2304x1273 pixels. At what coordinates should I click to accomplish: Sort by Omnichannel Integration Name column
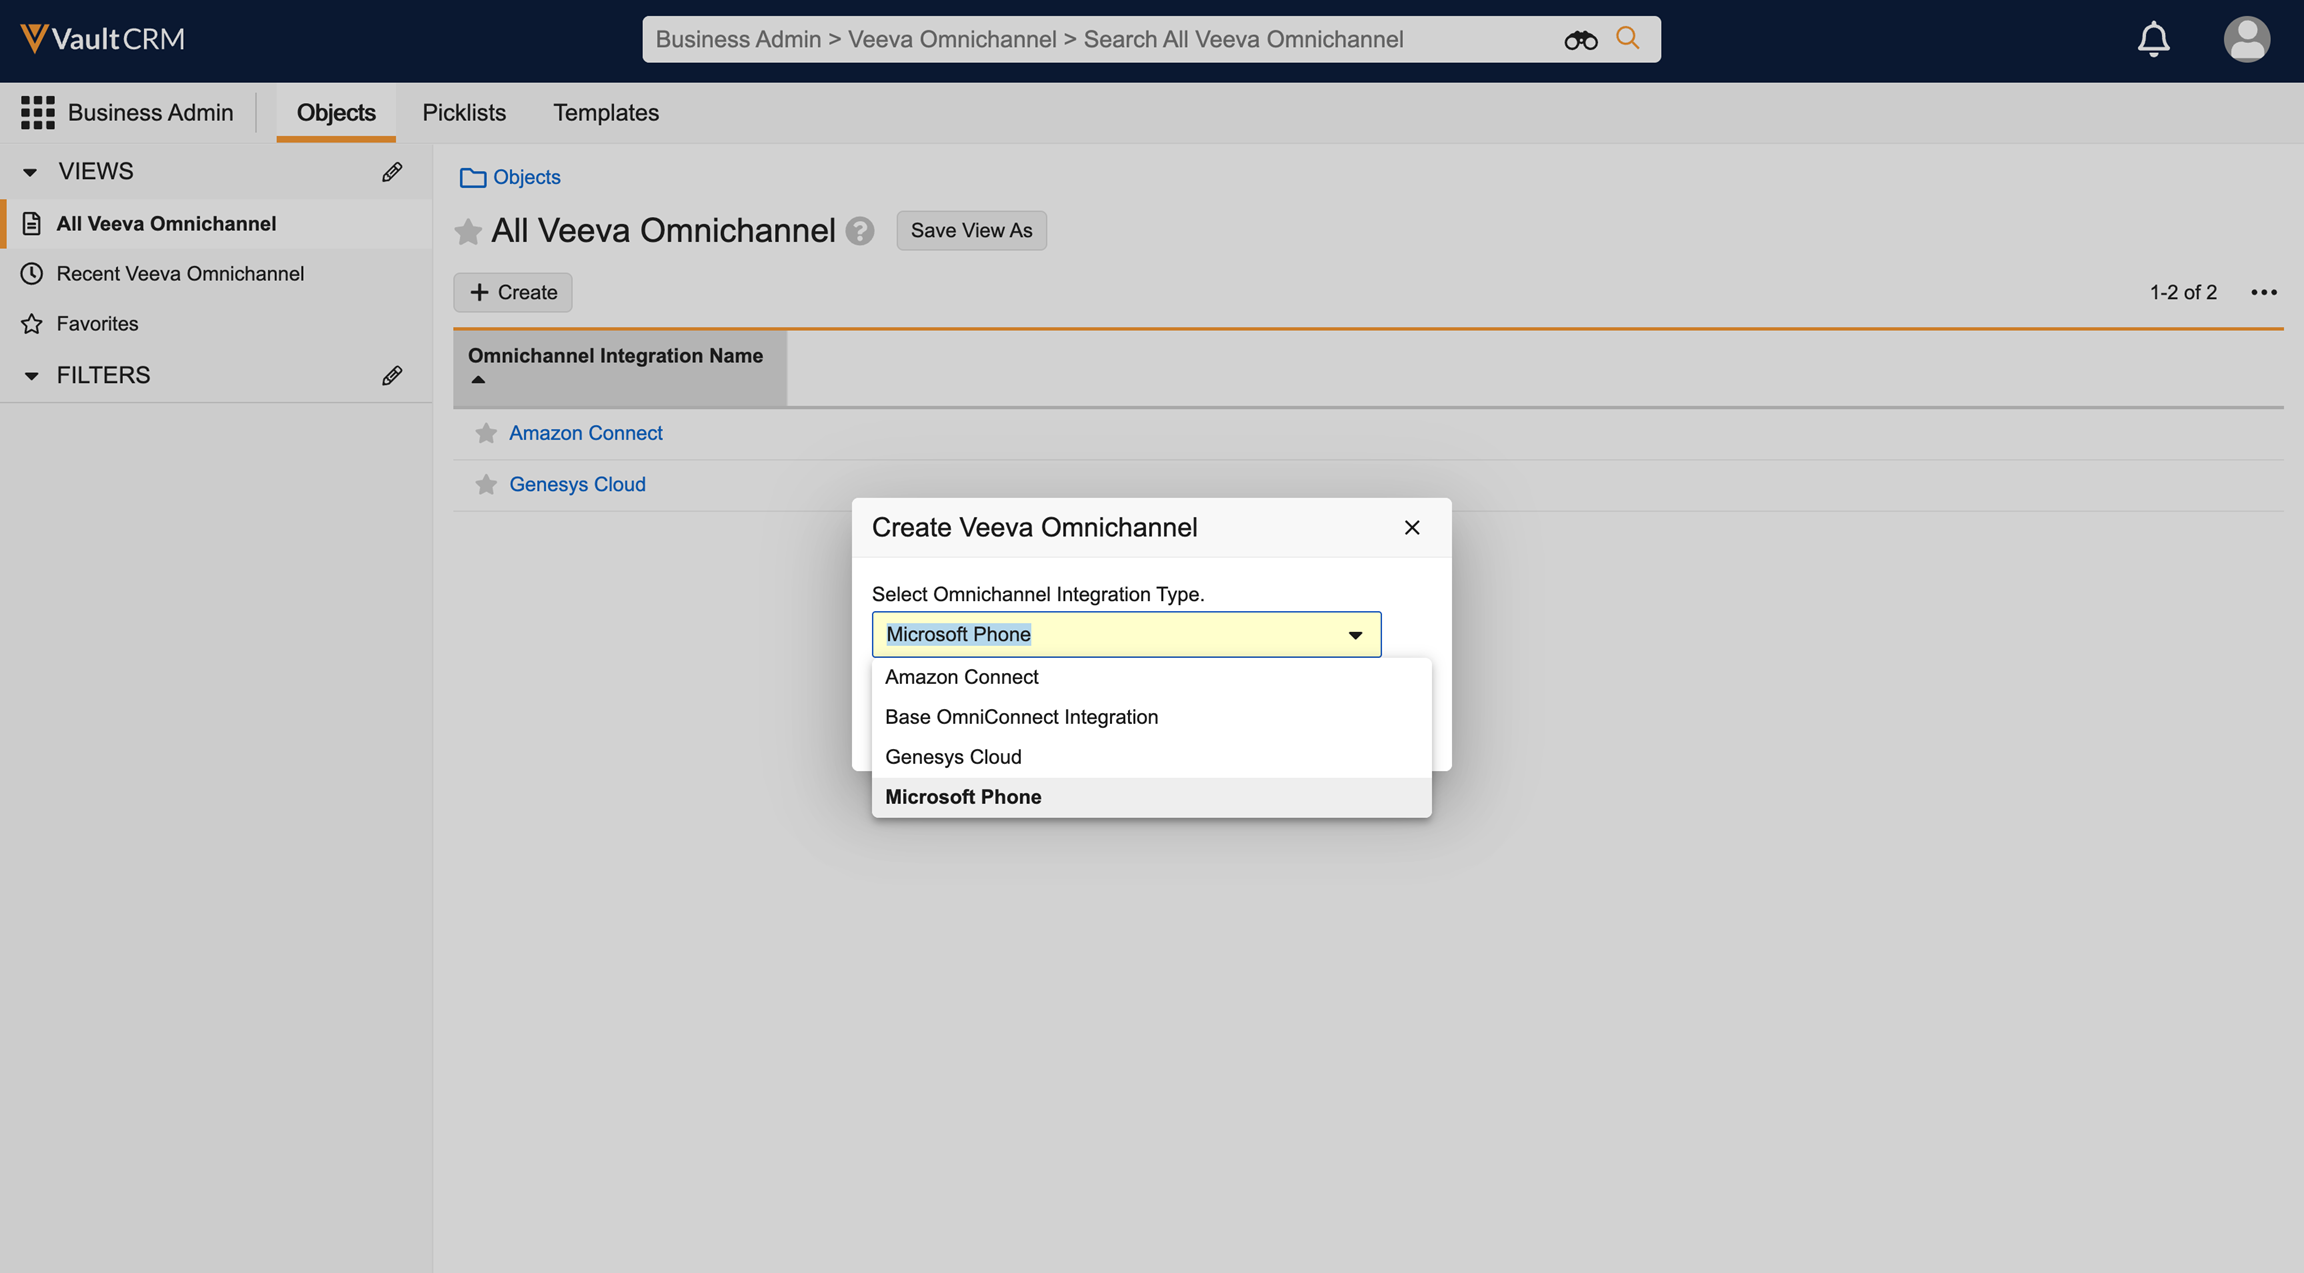[615, 356]
